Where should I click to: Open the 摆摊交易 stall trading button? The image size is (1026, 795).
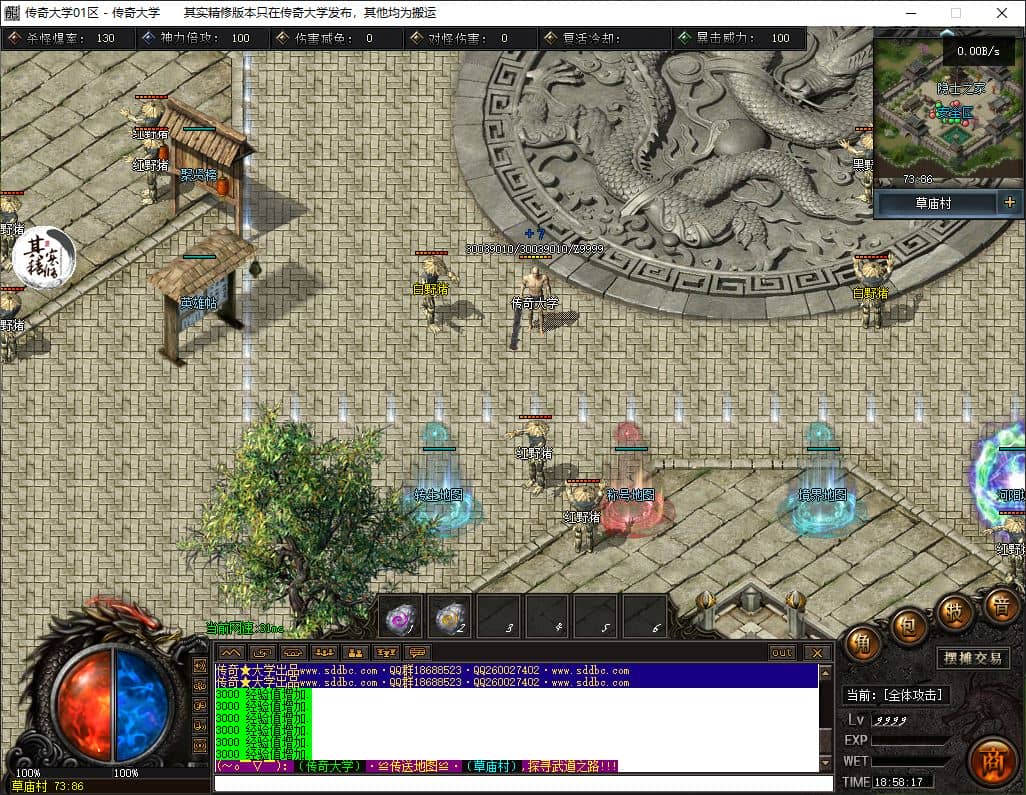click(x=972, y=658)
